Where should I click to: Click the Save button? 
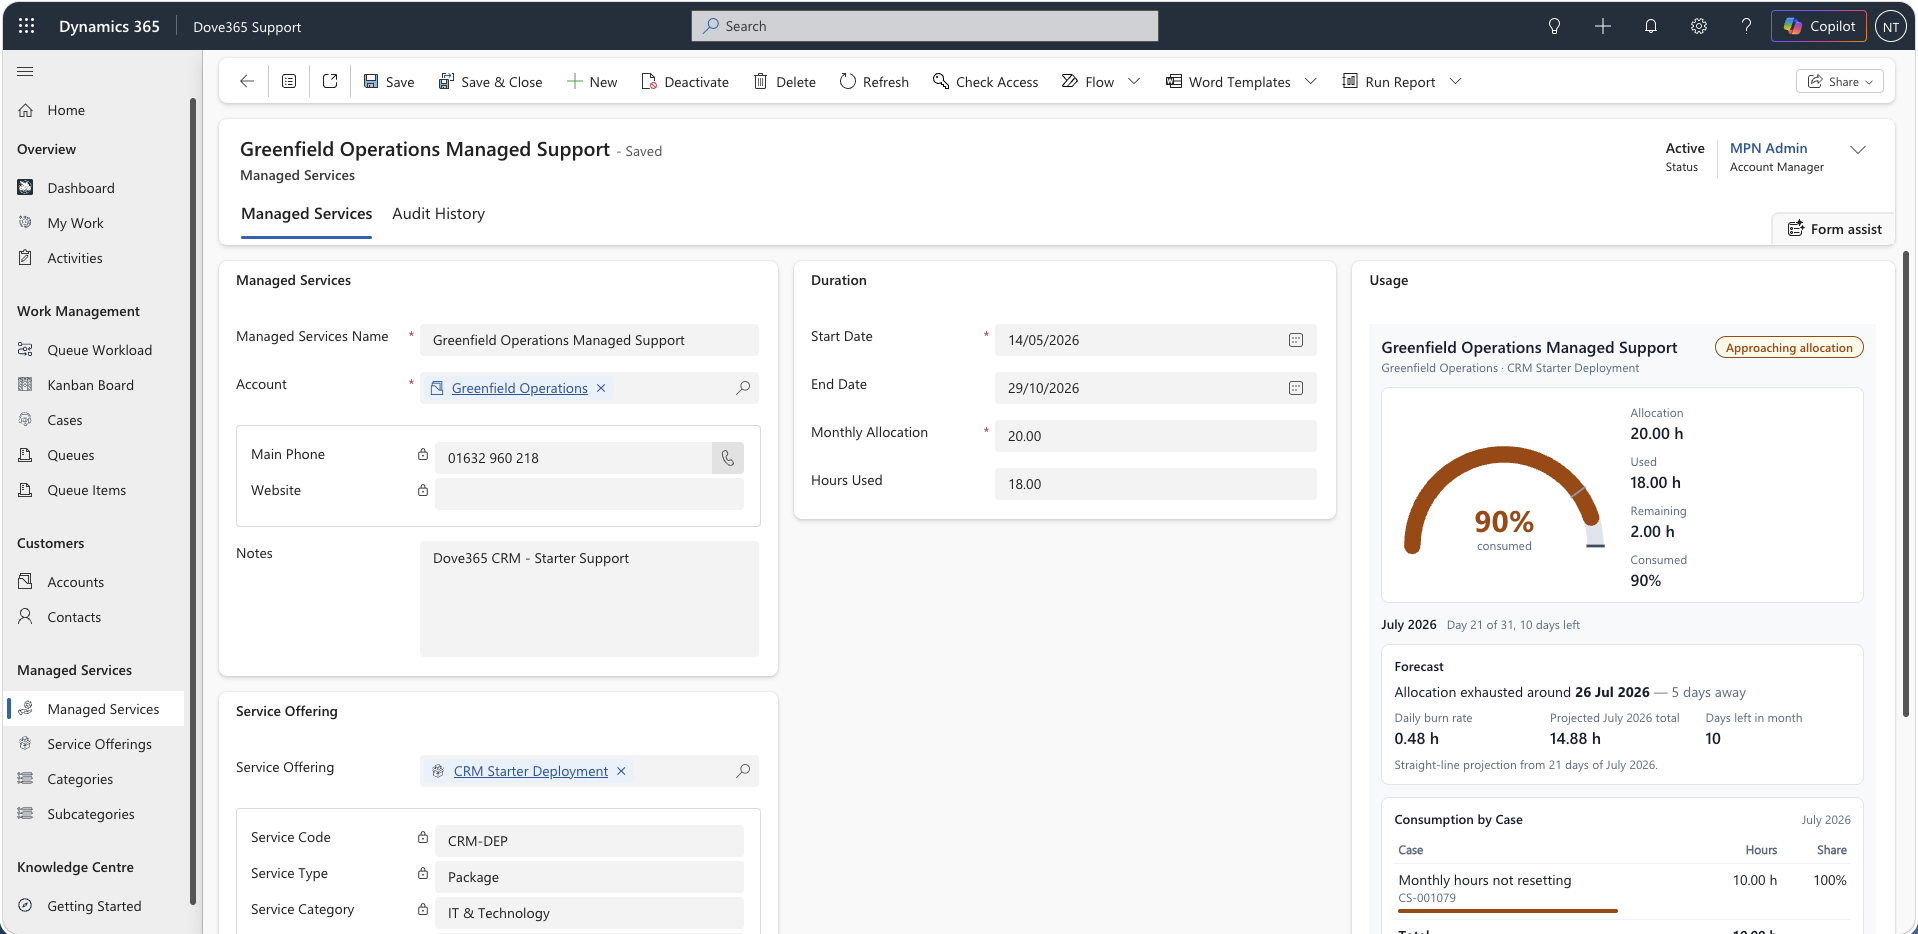tap(388, 81)
